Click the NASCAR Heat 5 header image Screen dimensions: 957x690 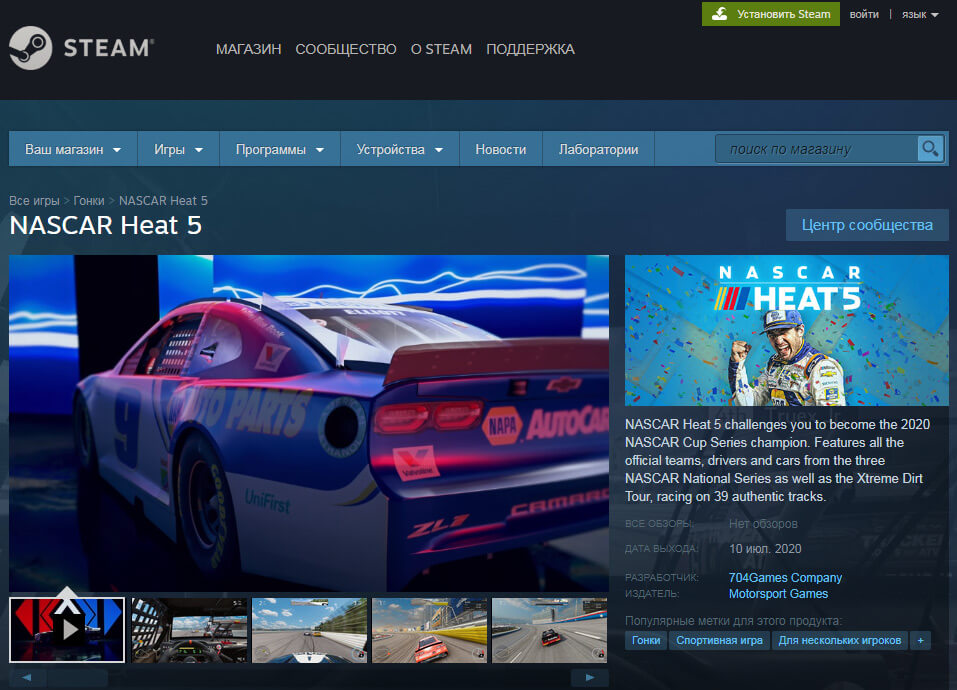[x=787, y=330]
